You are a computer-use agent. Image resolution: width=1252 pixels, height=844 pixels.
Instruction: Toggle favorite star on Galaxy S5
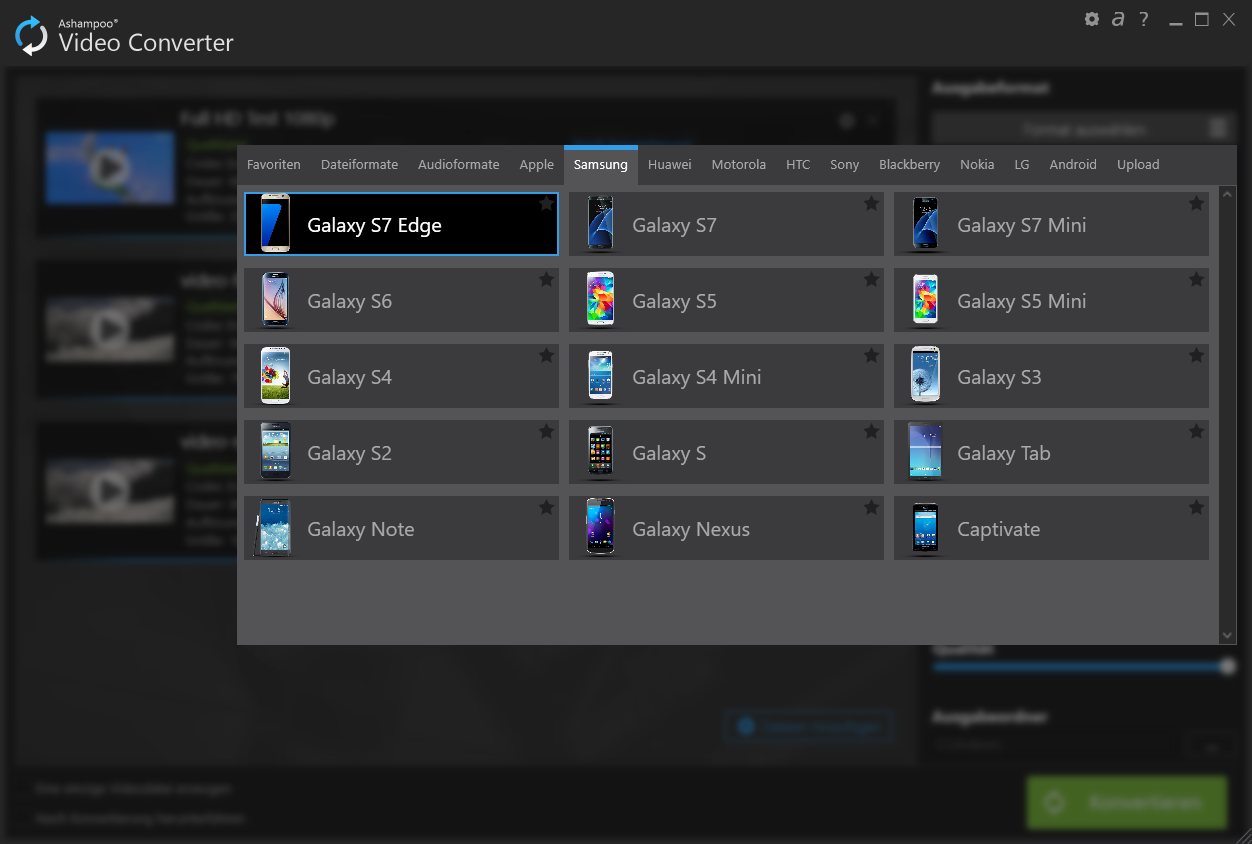coord(871,280)
